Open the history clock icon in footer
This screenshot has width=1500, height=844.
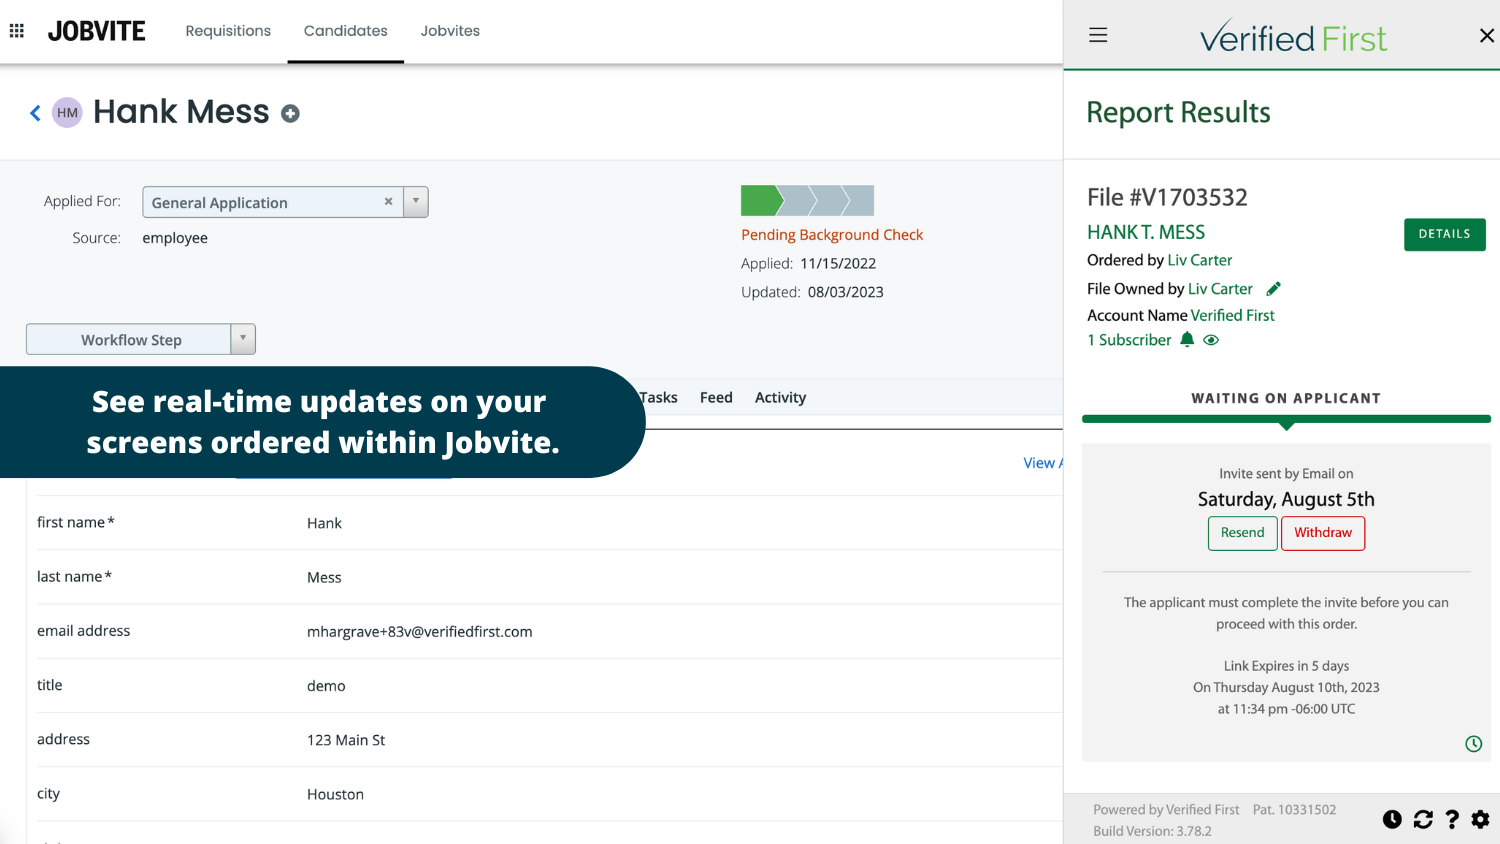point(1392,820)
